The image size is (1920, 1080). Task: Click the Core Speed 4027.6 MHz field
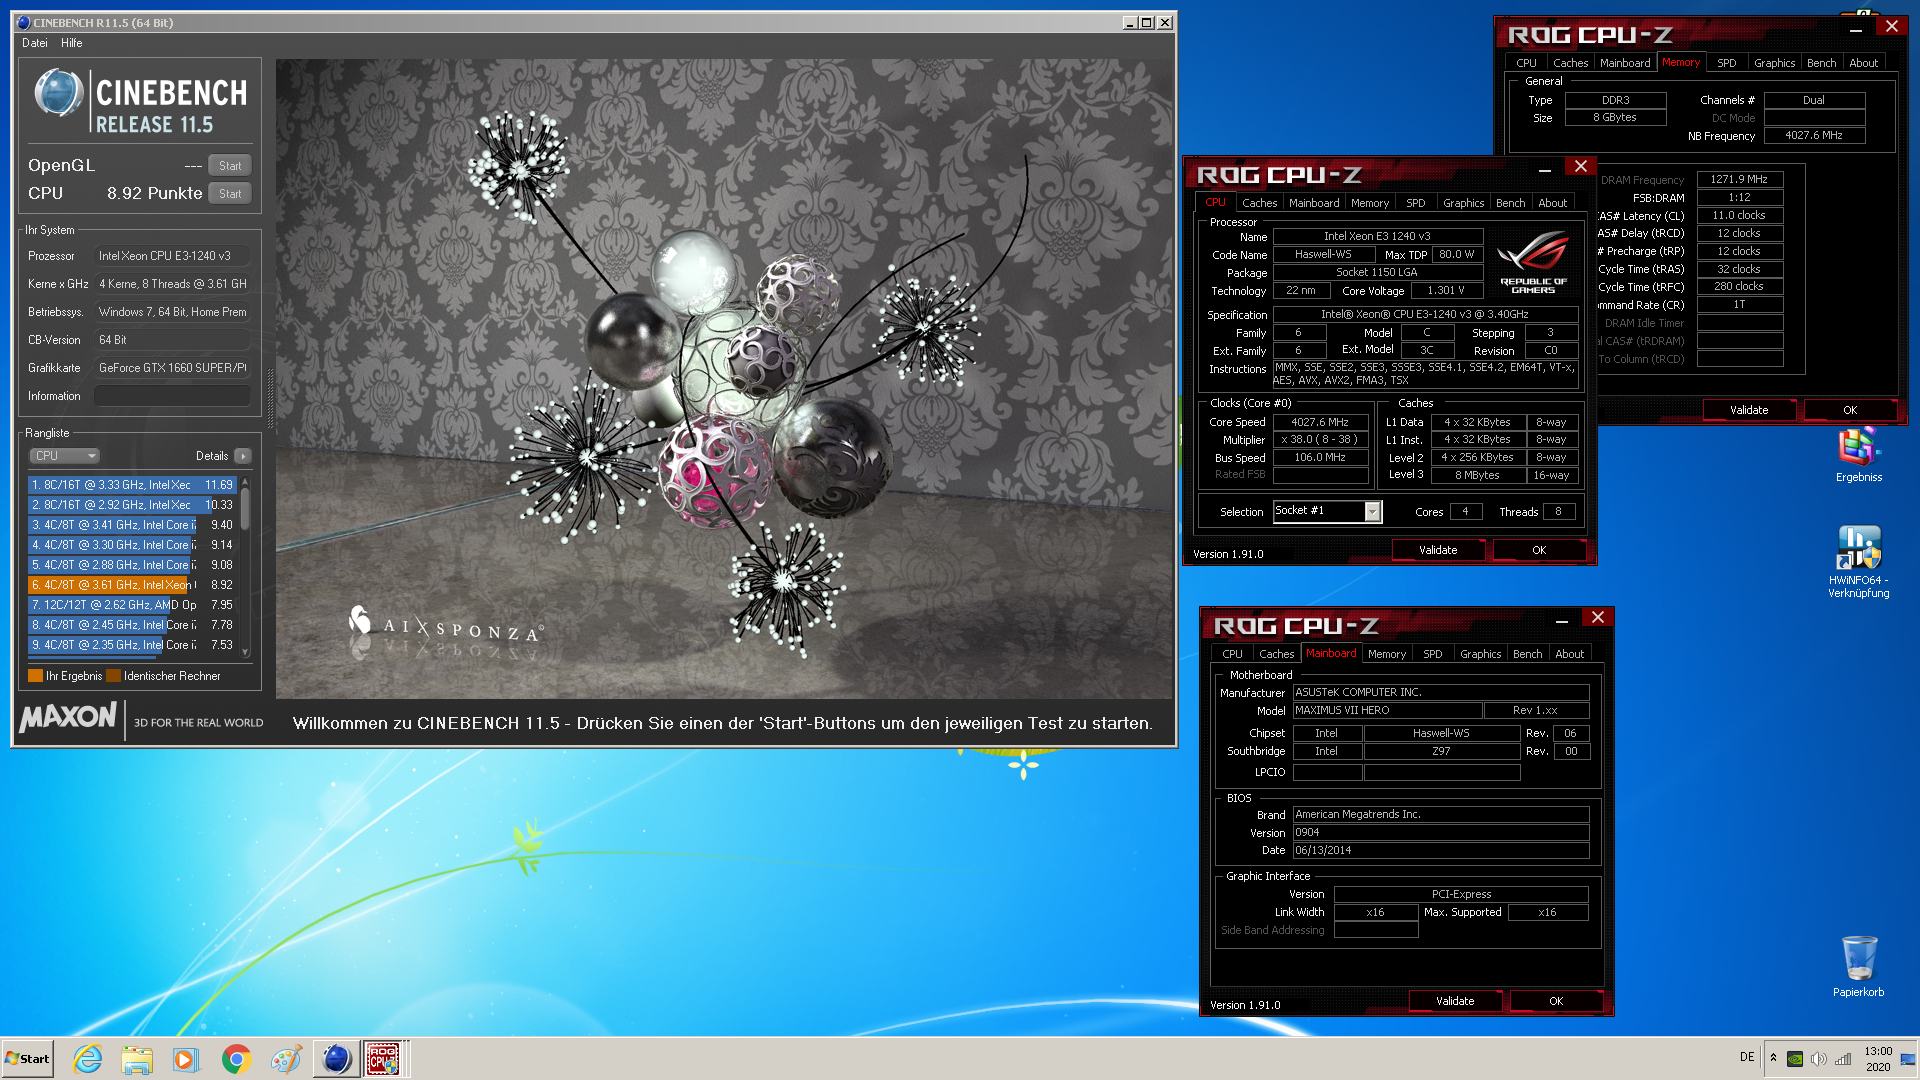[x=1319, y=422]
